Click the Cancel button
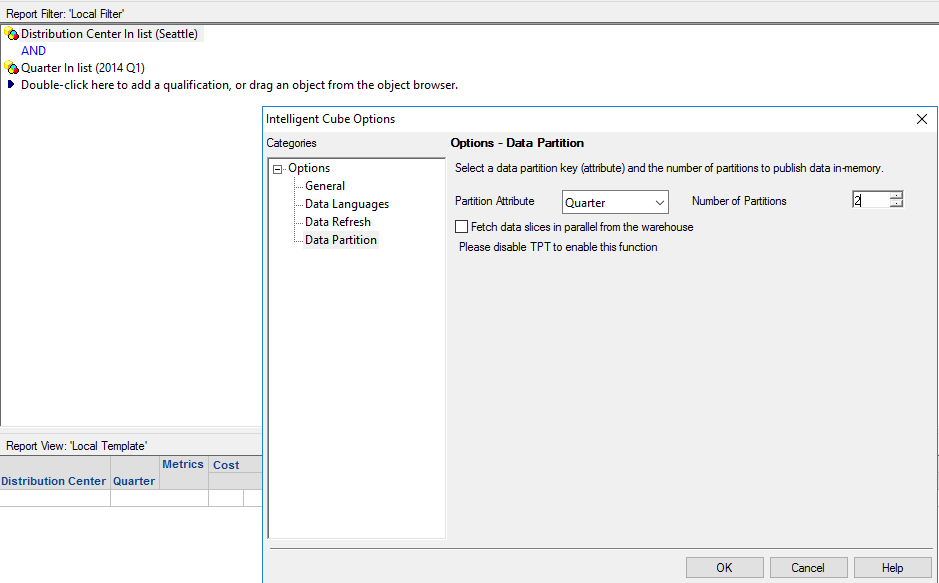Screen dimensions: 939x583 (x=808, y=566)
